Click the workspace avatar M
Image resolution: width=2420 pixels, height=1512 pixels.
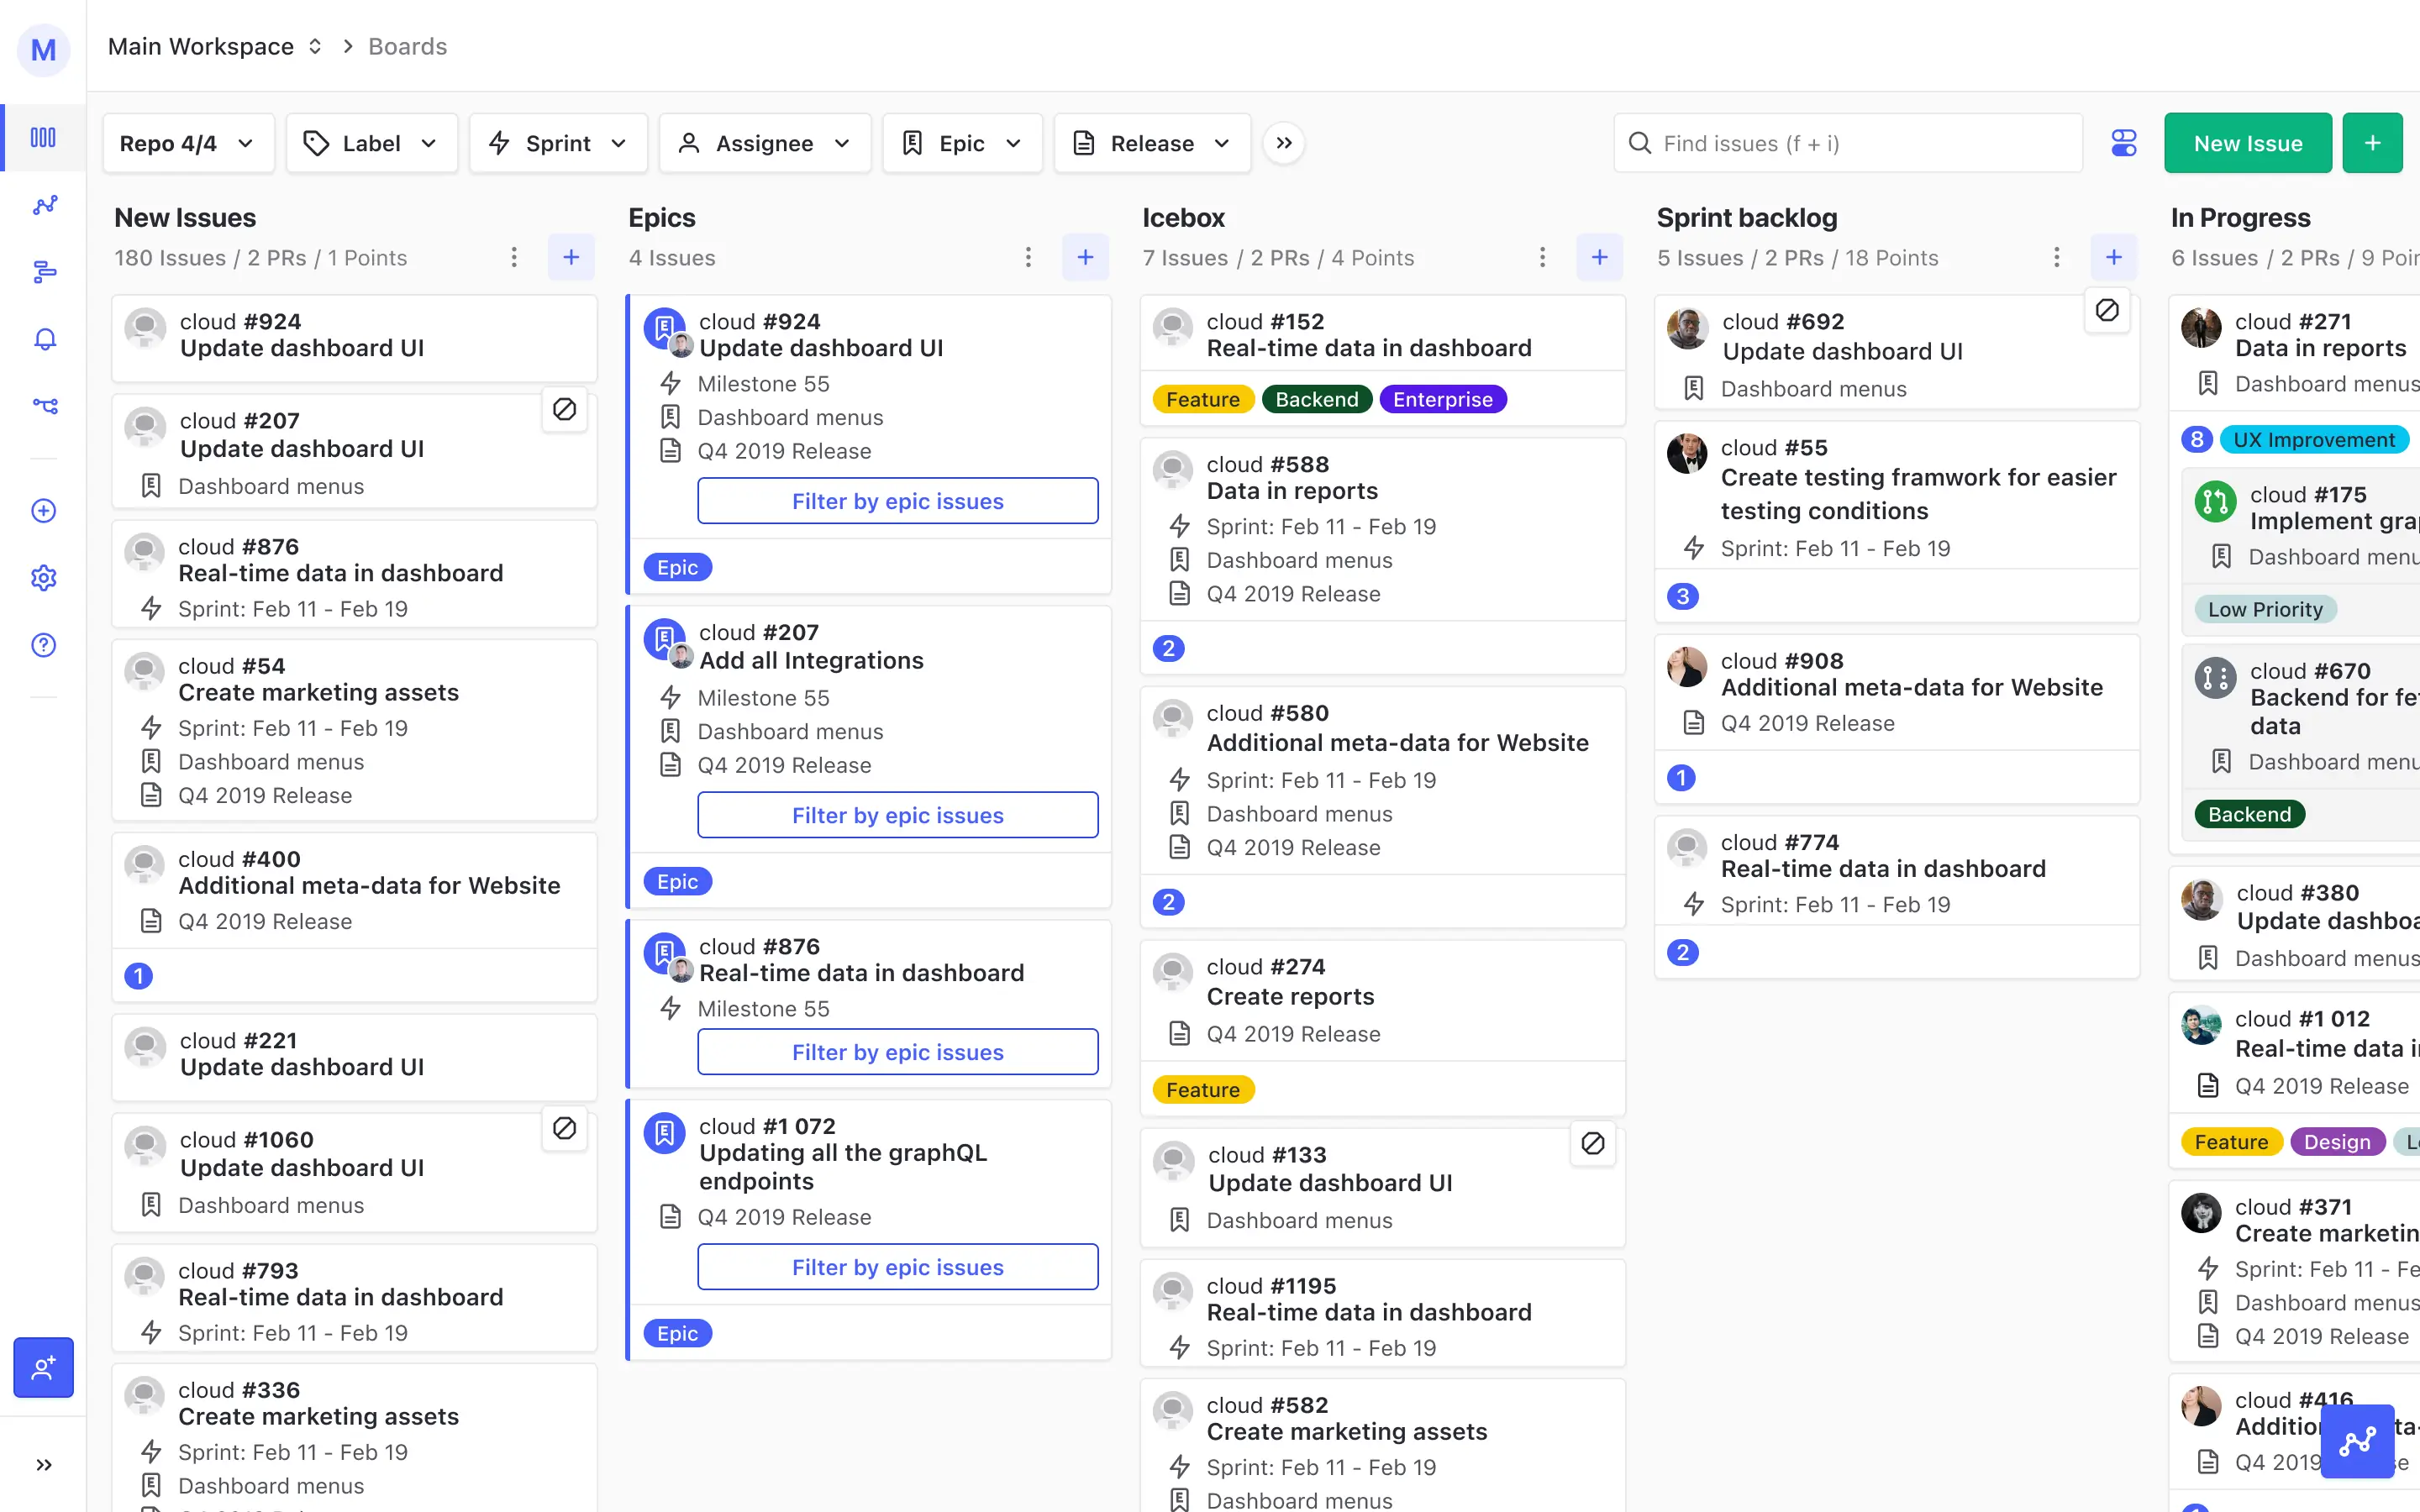(x=43, y=49)
